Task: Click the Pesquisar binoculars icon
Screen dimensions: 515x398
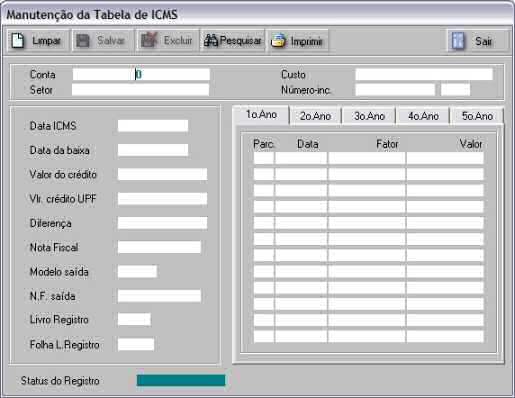Action: (211, 41)
